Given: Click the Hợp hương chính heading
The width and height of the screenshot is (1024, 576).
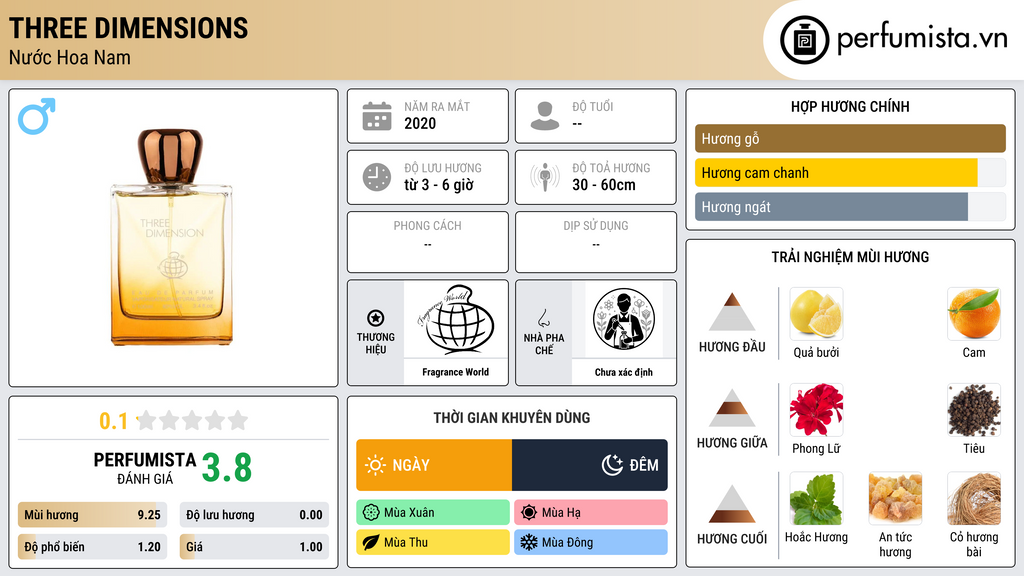Looking at the screenshot, I should click(850, 106).
